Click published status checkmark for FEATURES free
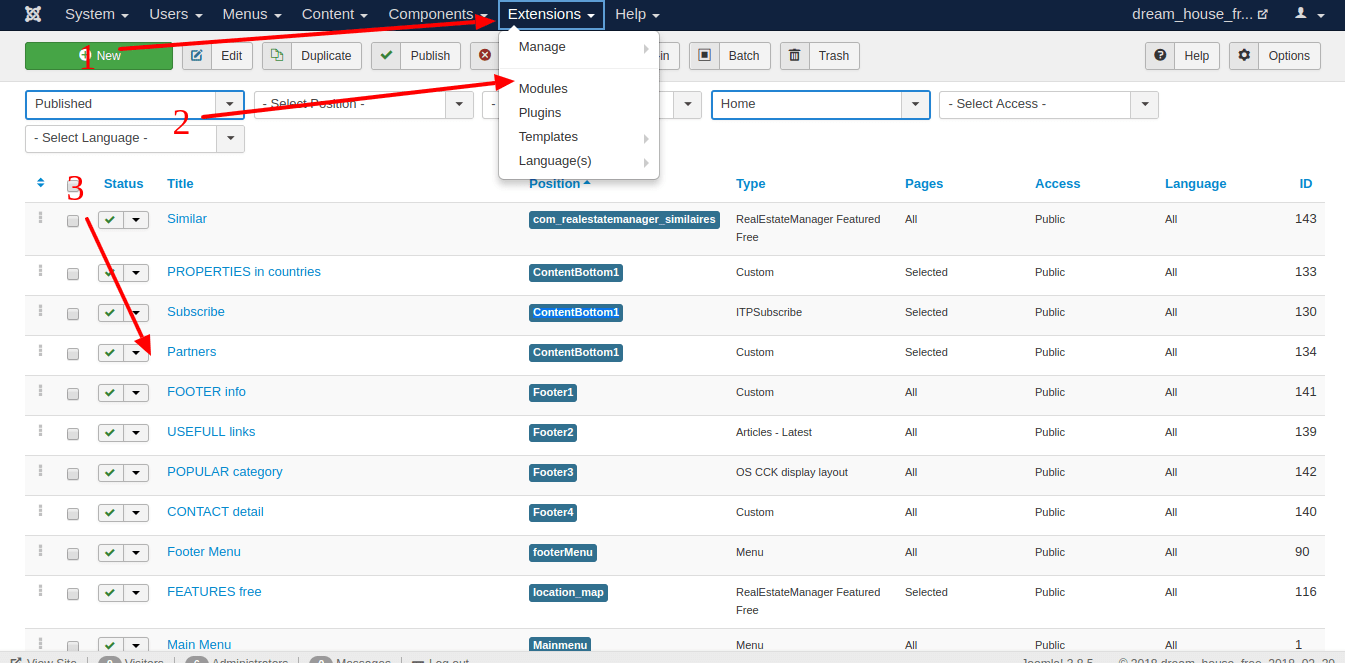 pyautogui.click(x=111, y=593)
